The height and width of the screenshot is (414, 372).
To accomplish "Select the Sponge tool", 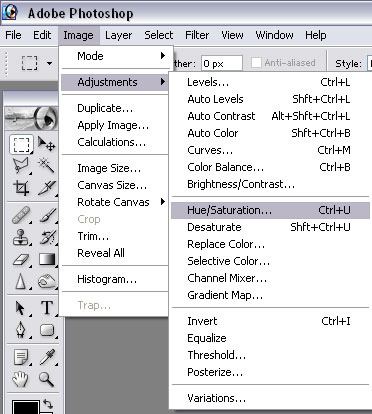I will tap(47, 281).
